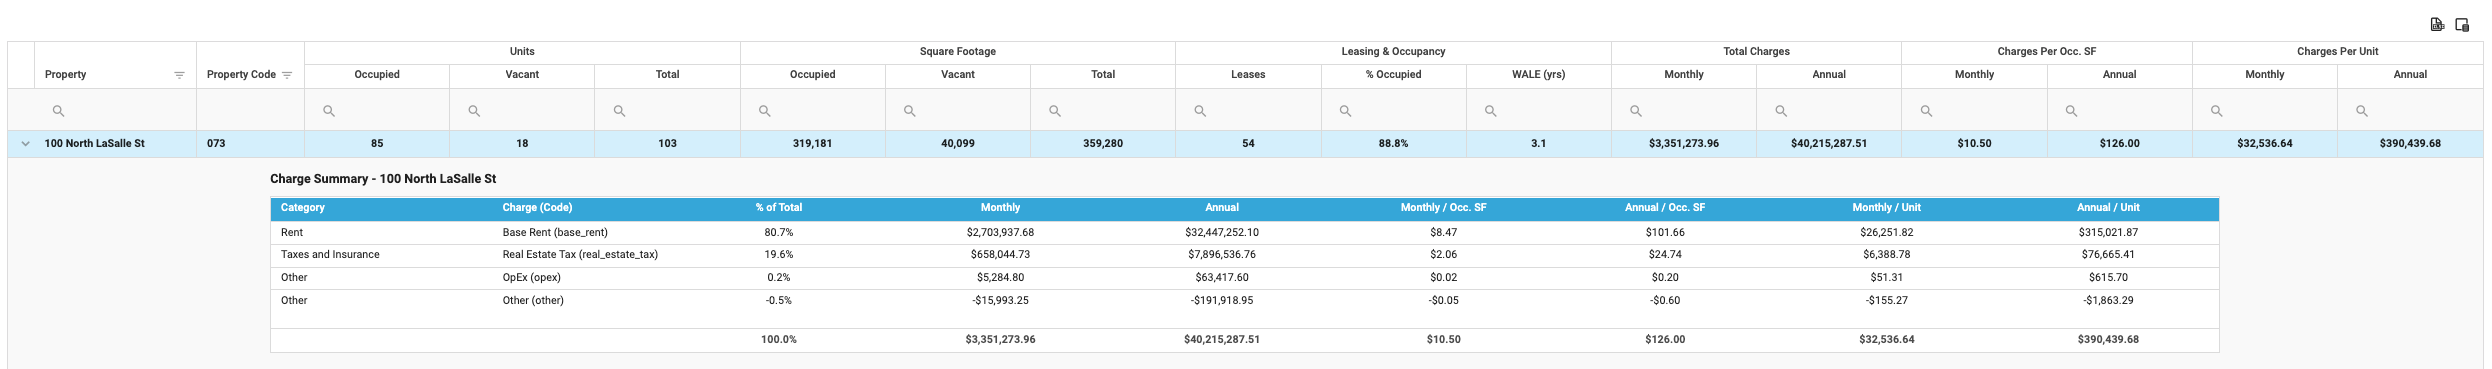Click the search icon under Units Total
Viewport: 2492px width, 369px height.
(619, 111)
